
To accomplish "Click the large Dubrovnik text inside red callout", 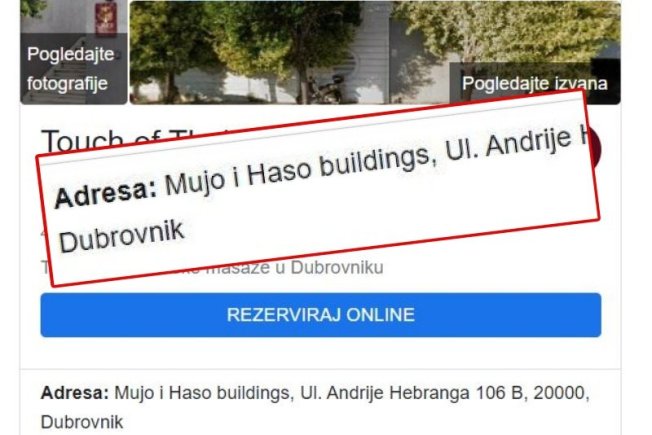I will click(121, 237).
